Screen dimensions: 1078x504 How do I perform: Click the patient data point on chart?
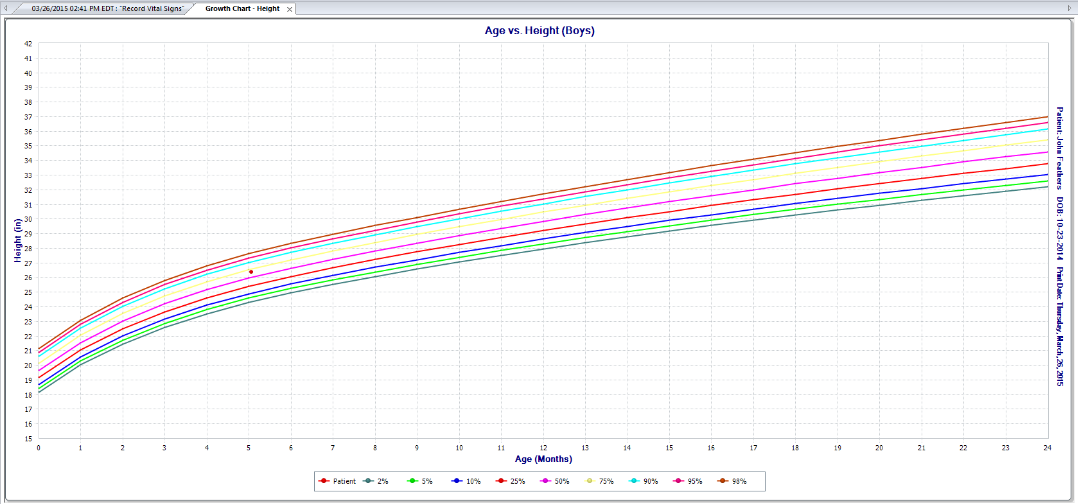click(x=251, y=272)
